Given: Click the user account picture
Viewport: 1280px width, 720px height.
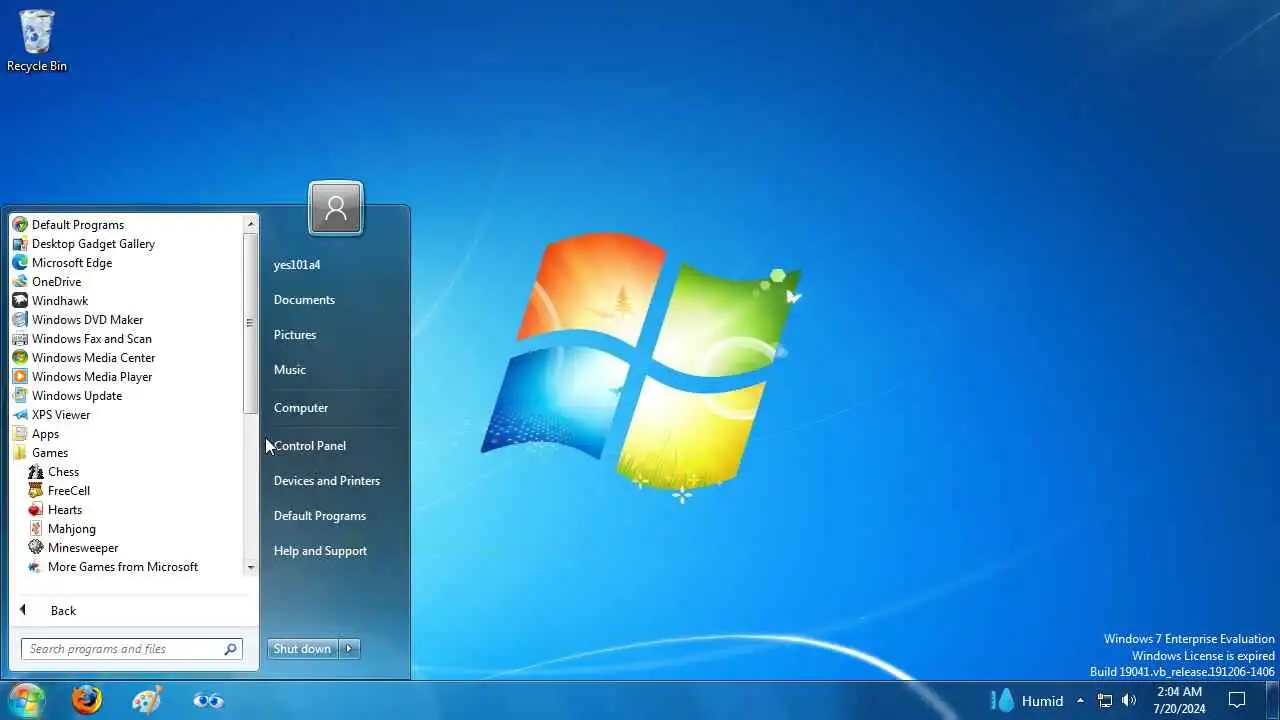Looking at the screenshot, I should 336,208.
